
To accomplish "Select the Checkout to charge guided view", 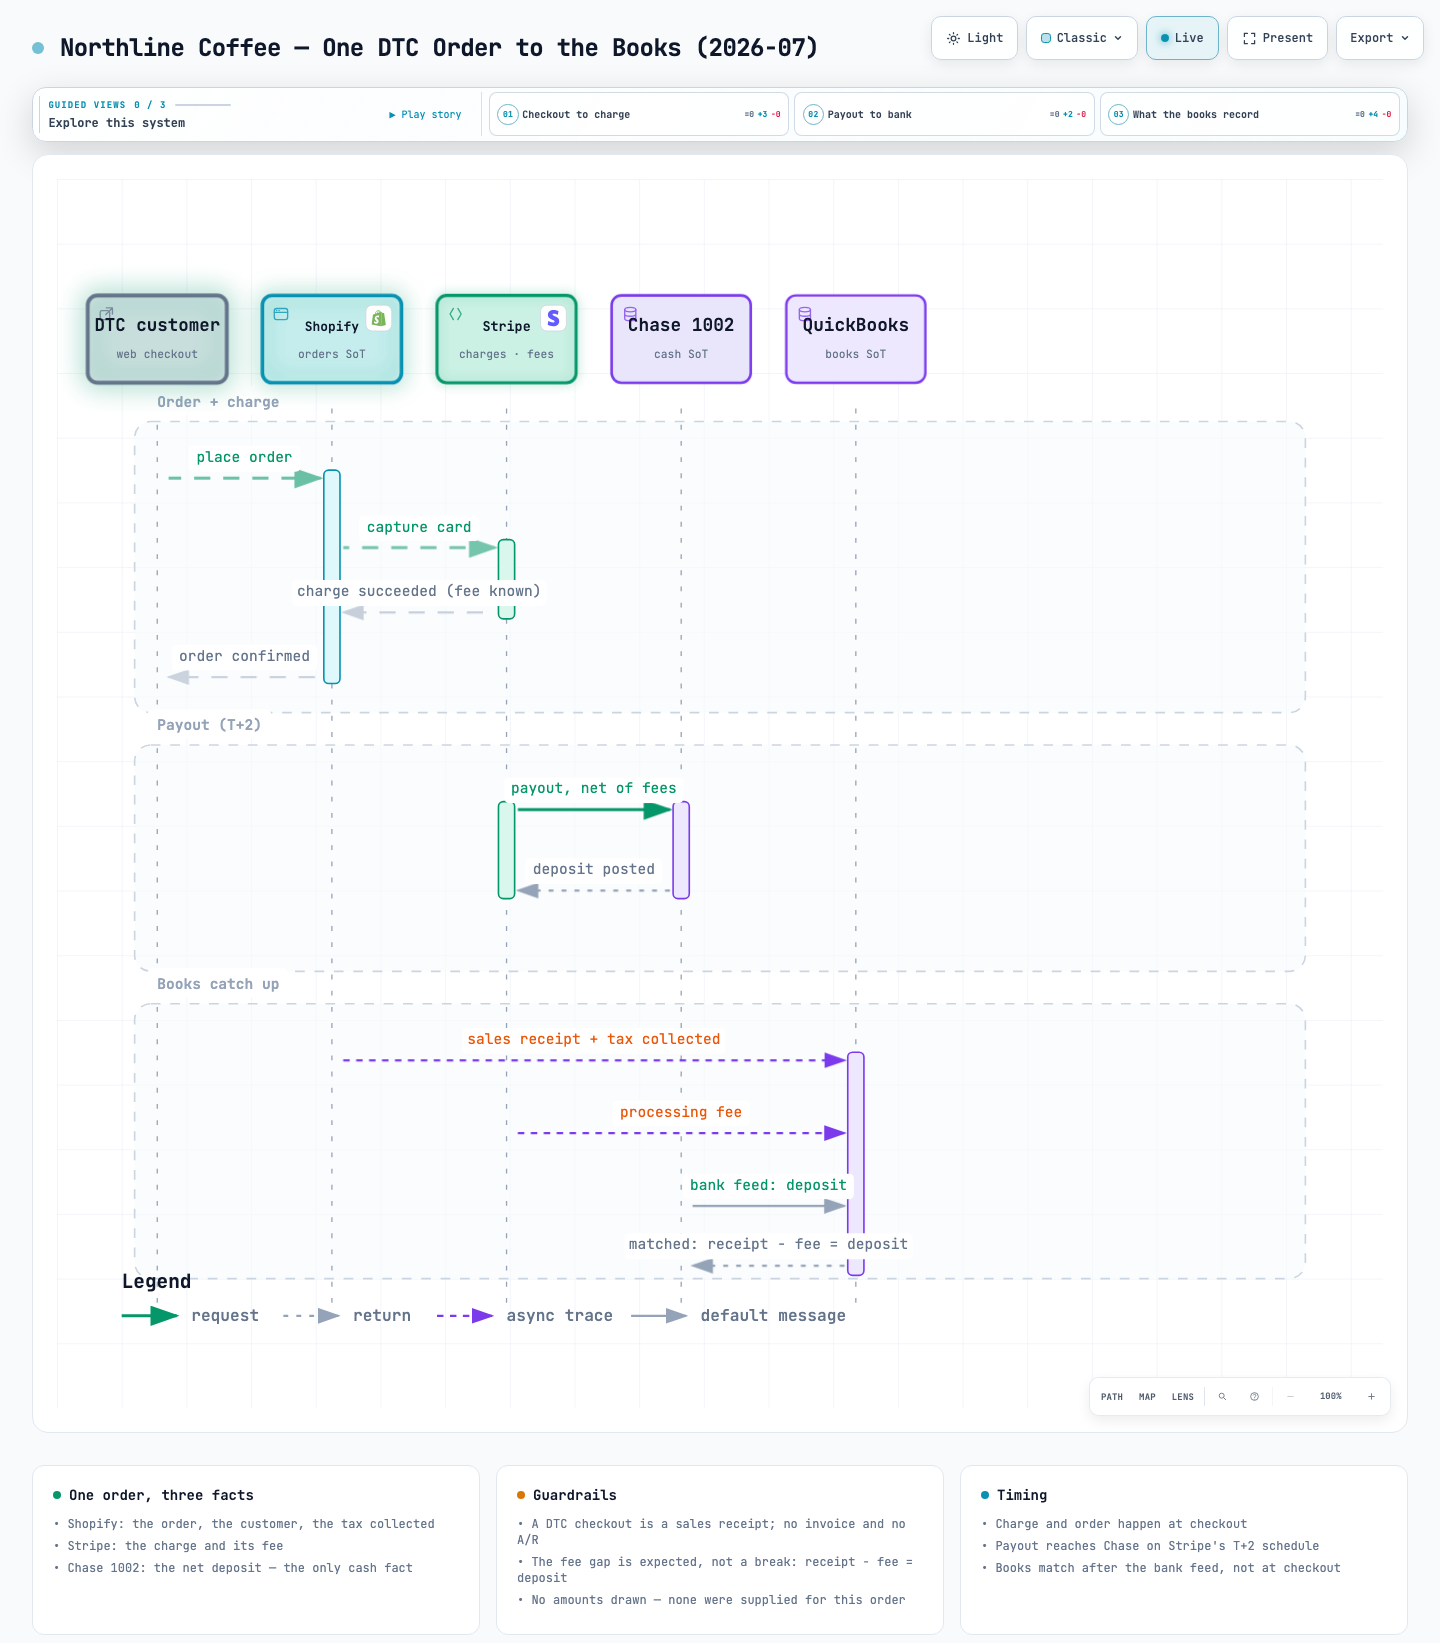I will point(639,114).
